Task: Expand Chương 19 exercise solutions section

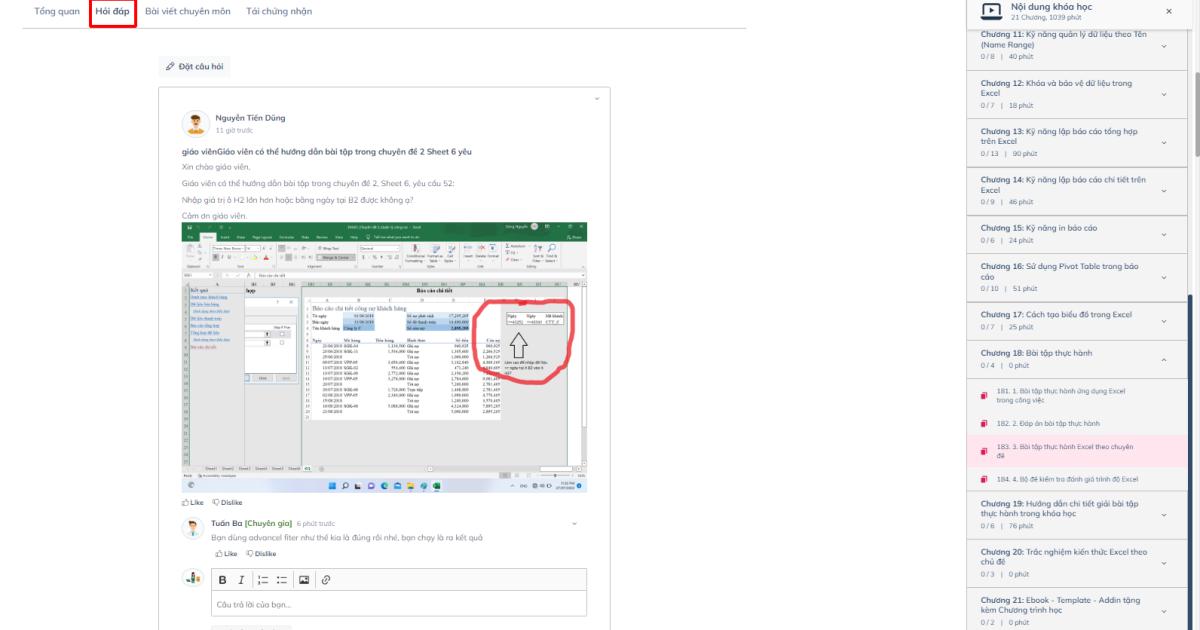Action: [1164, 514]
